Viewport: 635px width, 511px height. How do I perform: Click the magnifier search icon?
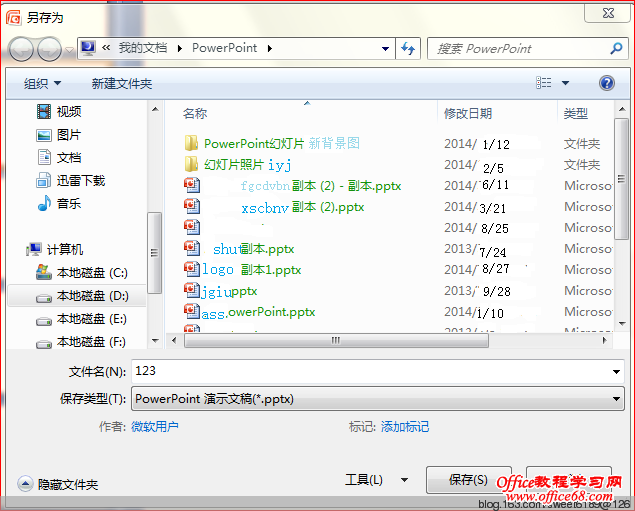616,49
